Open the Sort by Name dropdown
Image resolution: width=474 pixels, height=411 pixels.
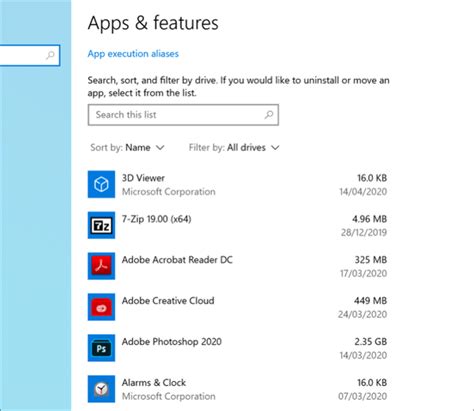[x=127, y=147]
